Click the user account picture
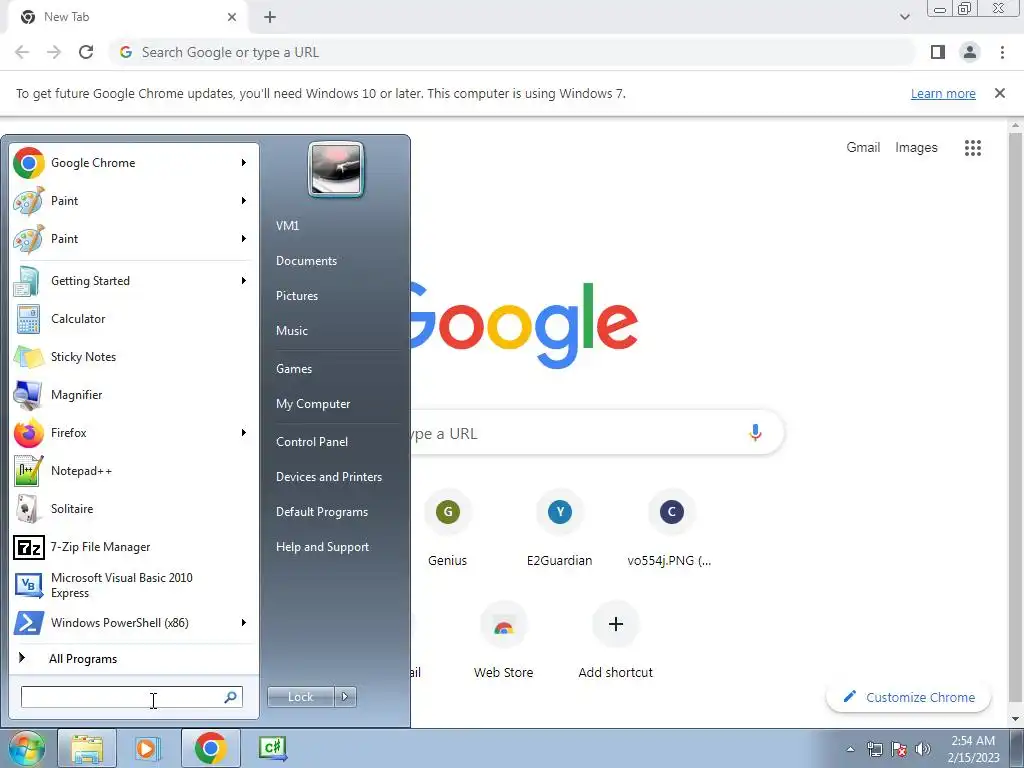1024x768 pixels. pos(336,169)
